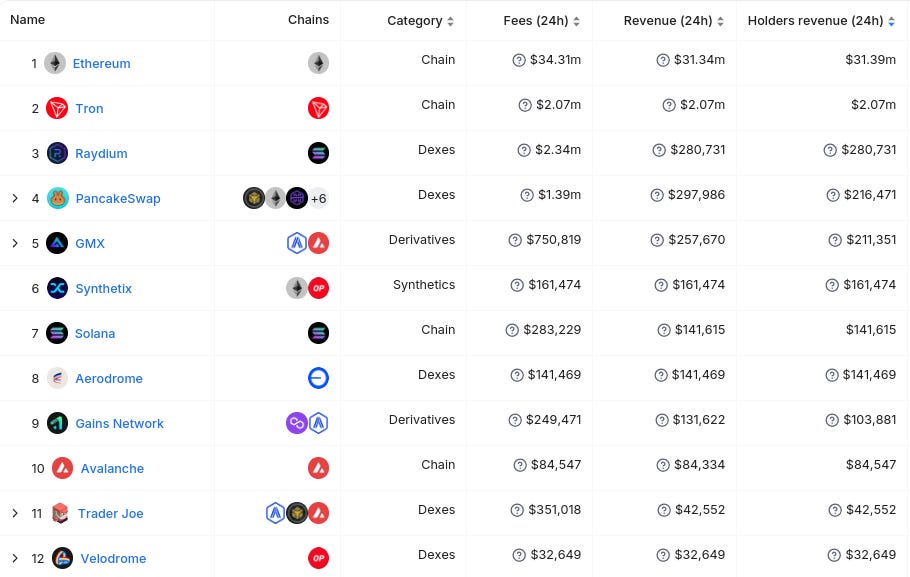Viewport: 910px width, 577px height.
Task: Click the Base chain icon in Aerodrome row
Action: tap(318, 378)
